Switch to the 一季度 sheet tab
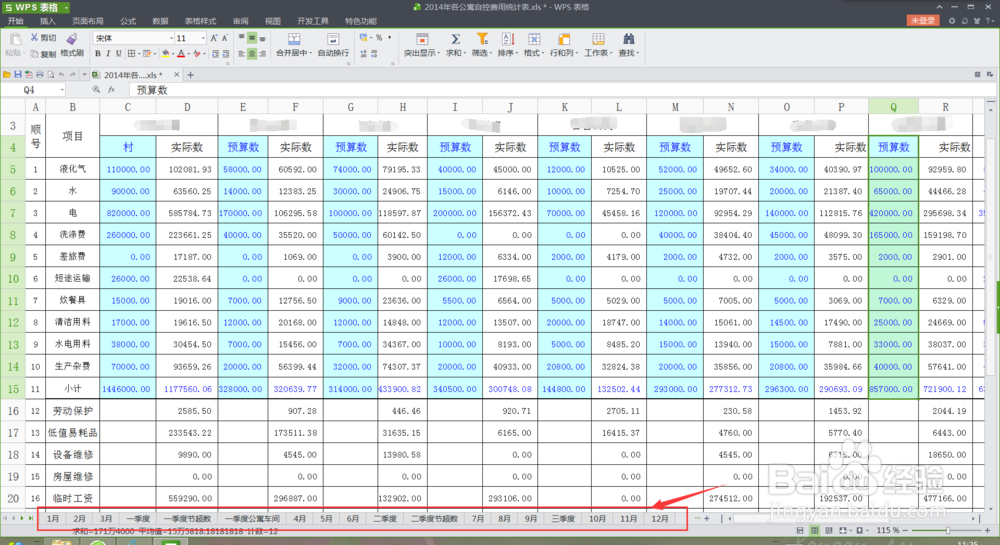 tap(138, 519)
